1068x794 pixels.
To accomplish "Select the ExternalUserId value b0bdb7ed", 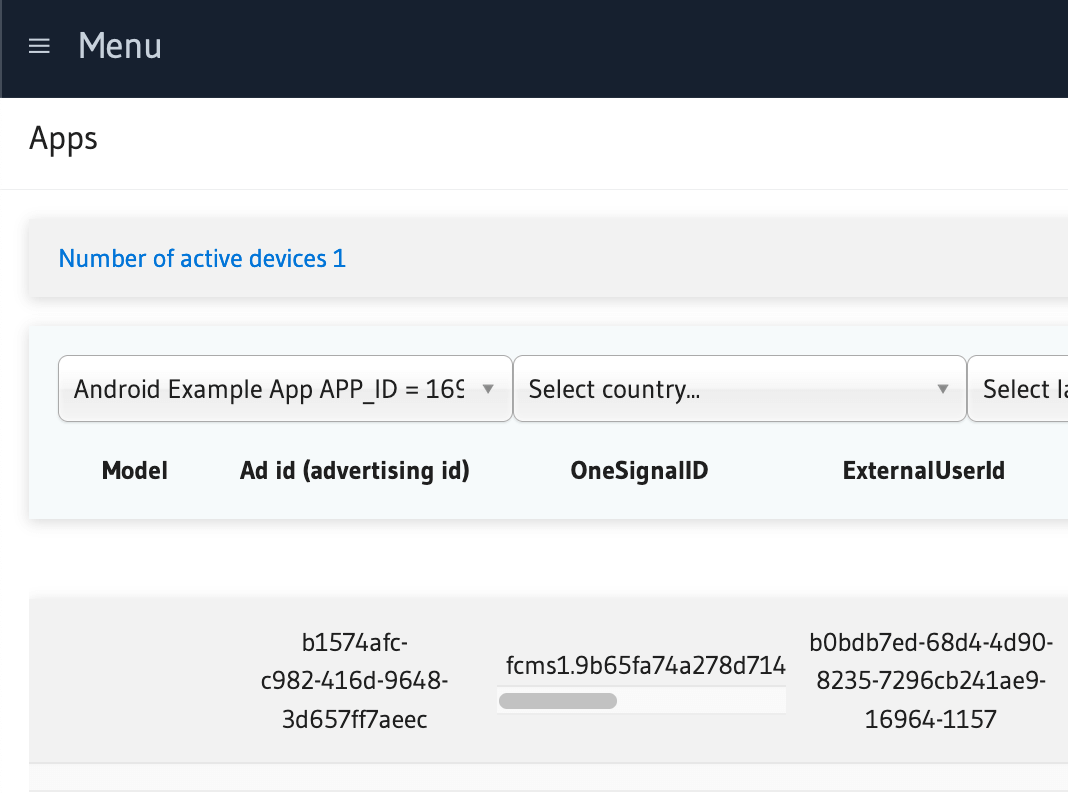I will (x=931, y=680).
